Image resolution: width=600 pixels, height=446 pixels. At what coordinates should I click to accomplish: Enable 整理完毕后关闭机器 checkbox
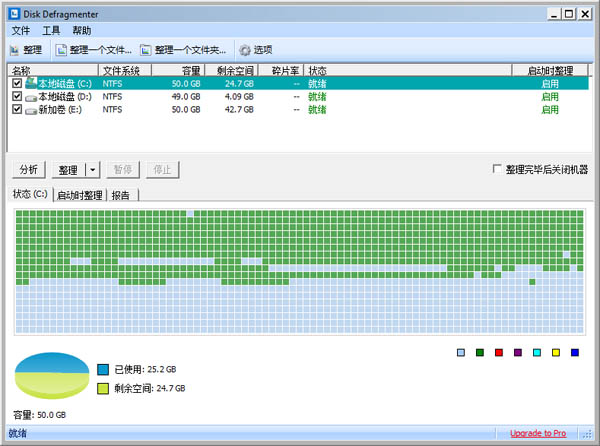(x=497, y=169)
